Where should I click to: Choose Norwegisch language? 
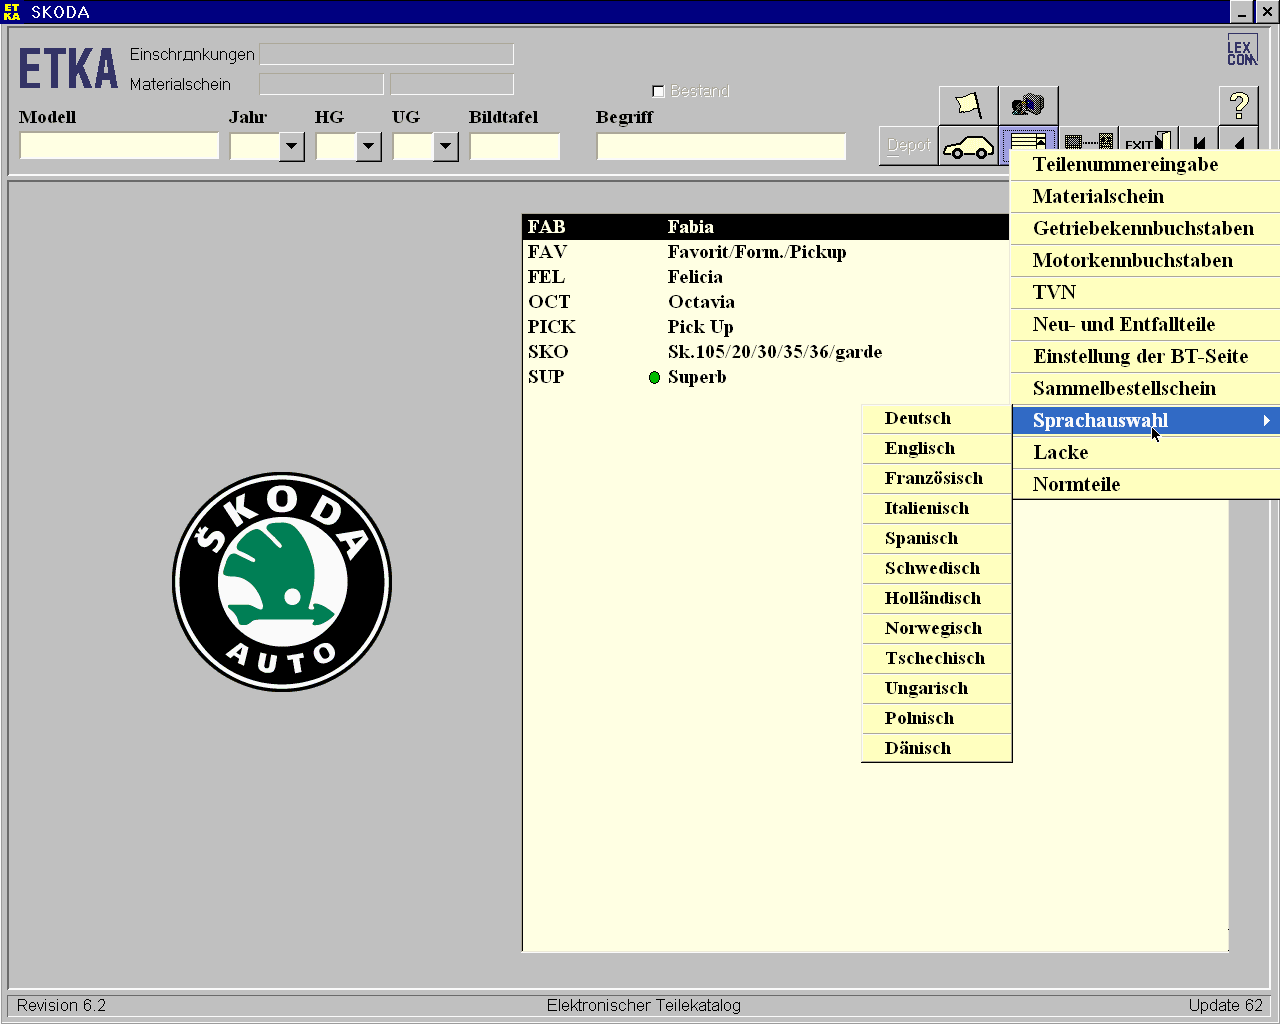pyautogui.click(x=937, y=628)
